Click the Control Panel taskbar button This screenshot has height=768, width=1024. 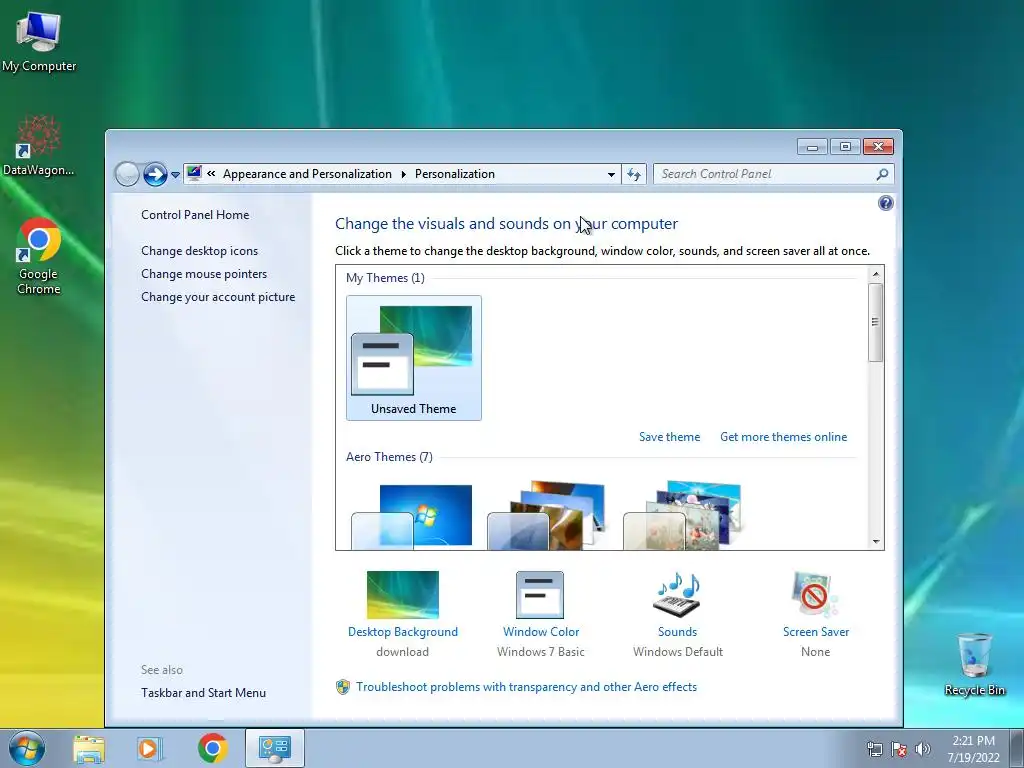pos(274,748)
